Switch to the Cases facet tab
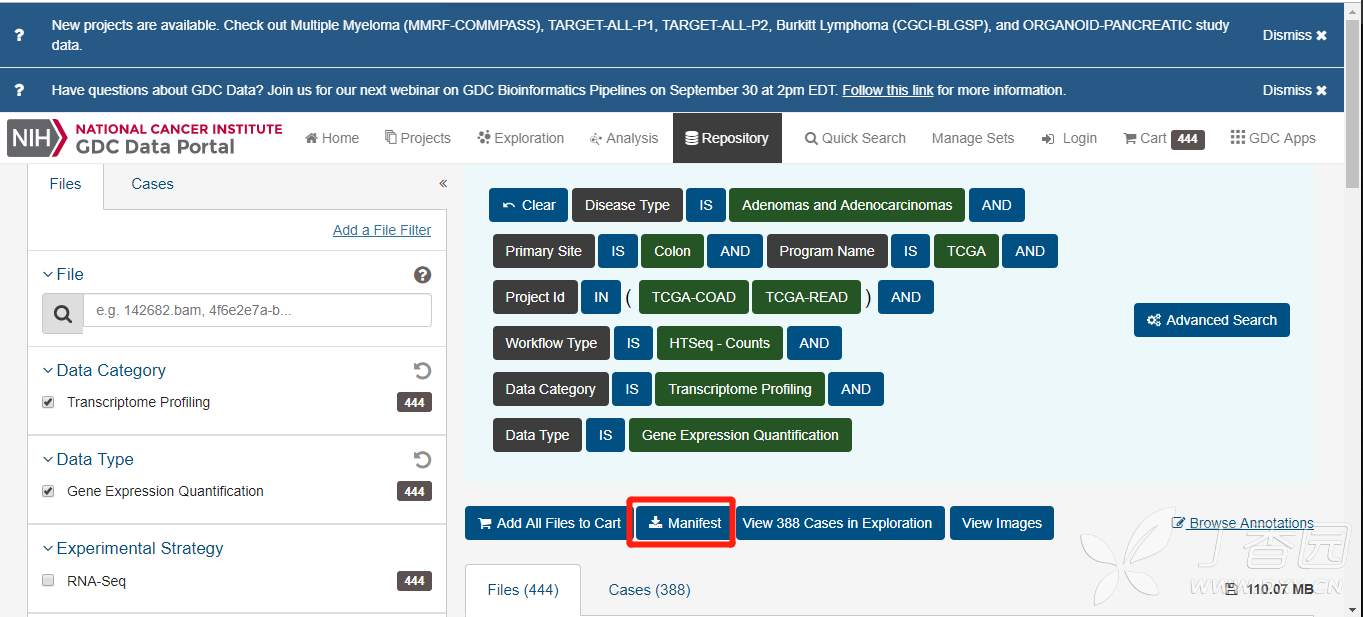 point(152,184)
